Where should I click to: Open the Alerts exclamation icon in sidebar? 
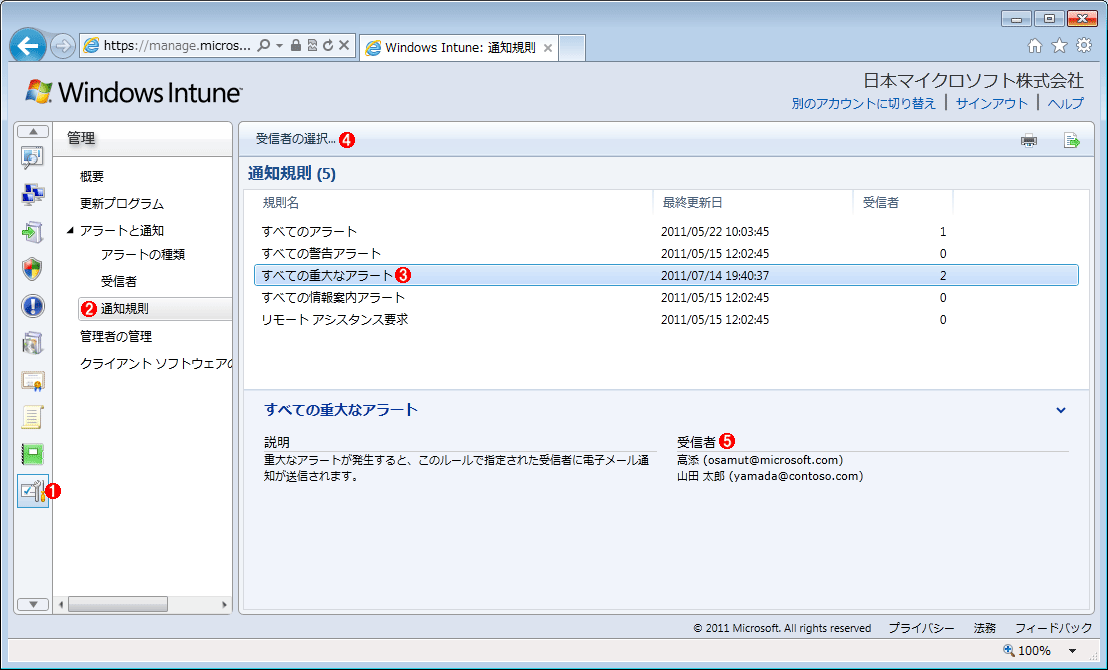[33, 306]
